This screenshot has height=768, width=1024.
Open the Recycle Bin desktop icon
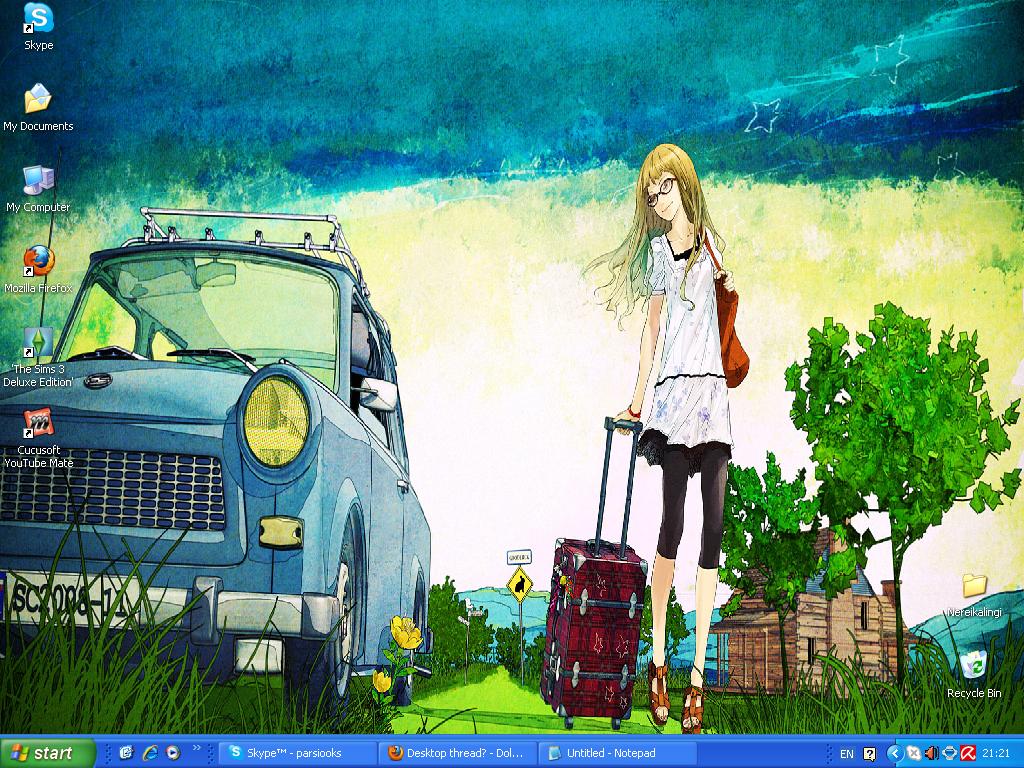pos(974,675)
